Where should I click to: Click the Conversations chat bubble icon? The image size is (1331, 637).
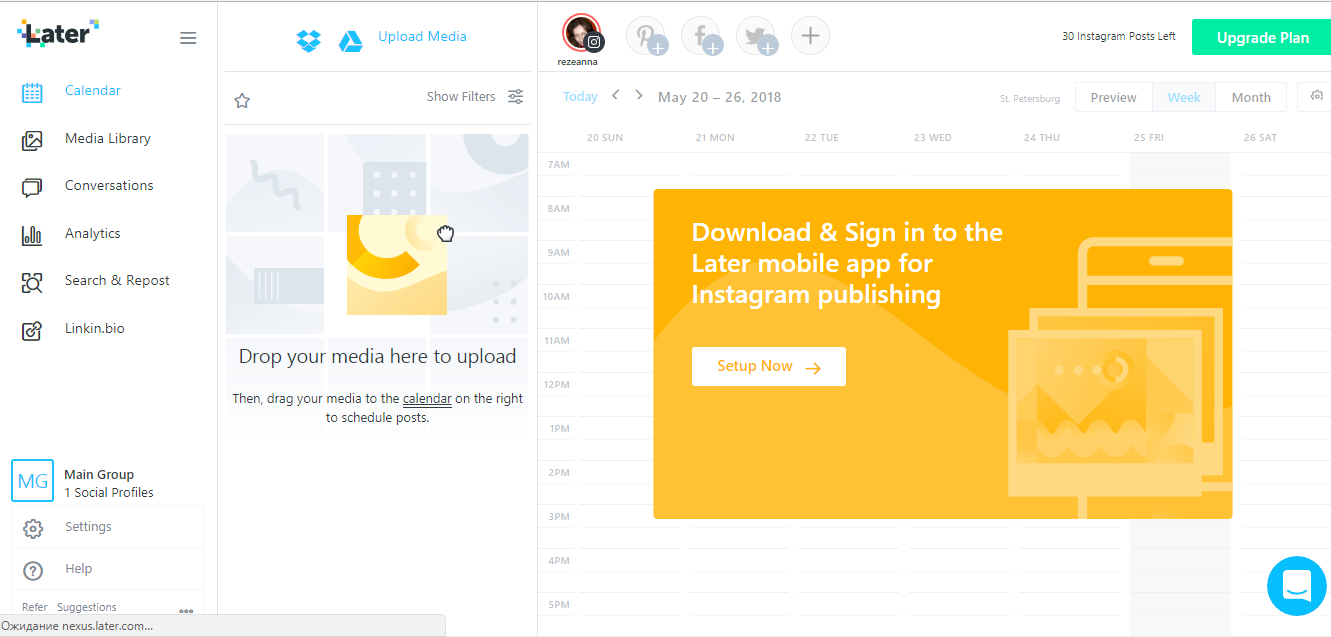tap(32, 187)
